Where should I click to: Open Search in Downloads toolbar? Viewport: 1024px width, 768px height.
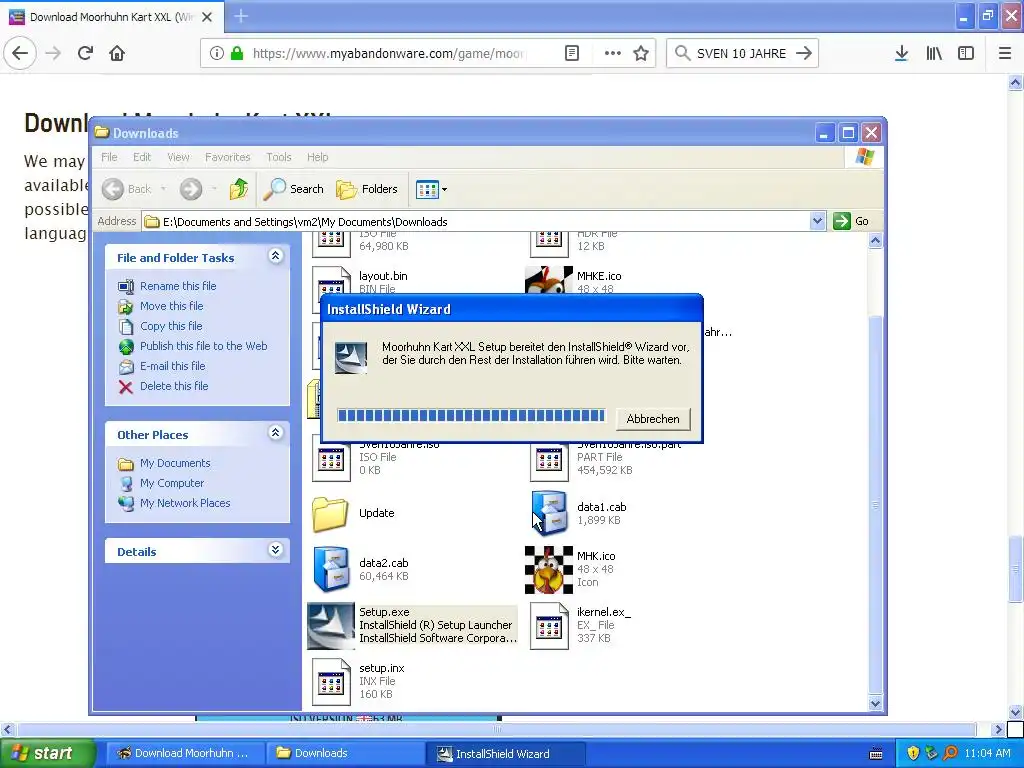[293, 189]
